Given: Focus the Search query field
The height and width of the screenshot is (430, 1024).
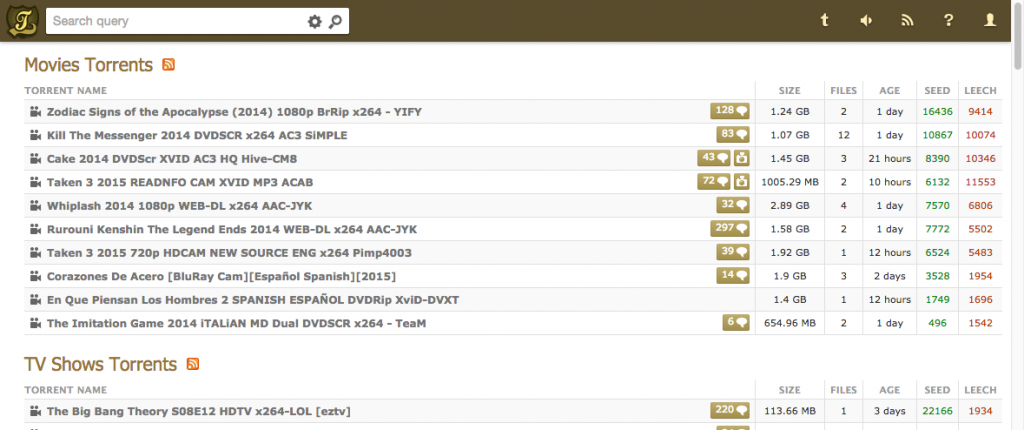Looking at the screenshot, I should (x=176, y=21).
